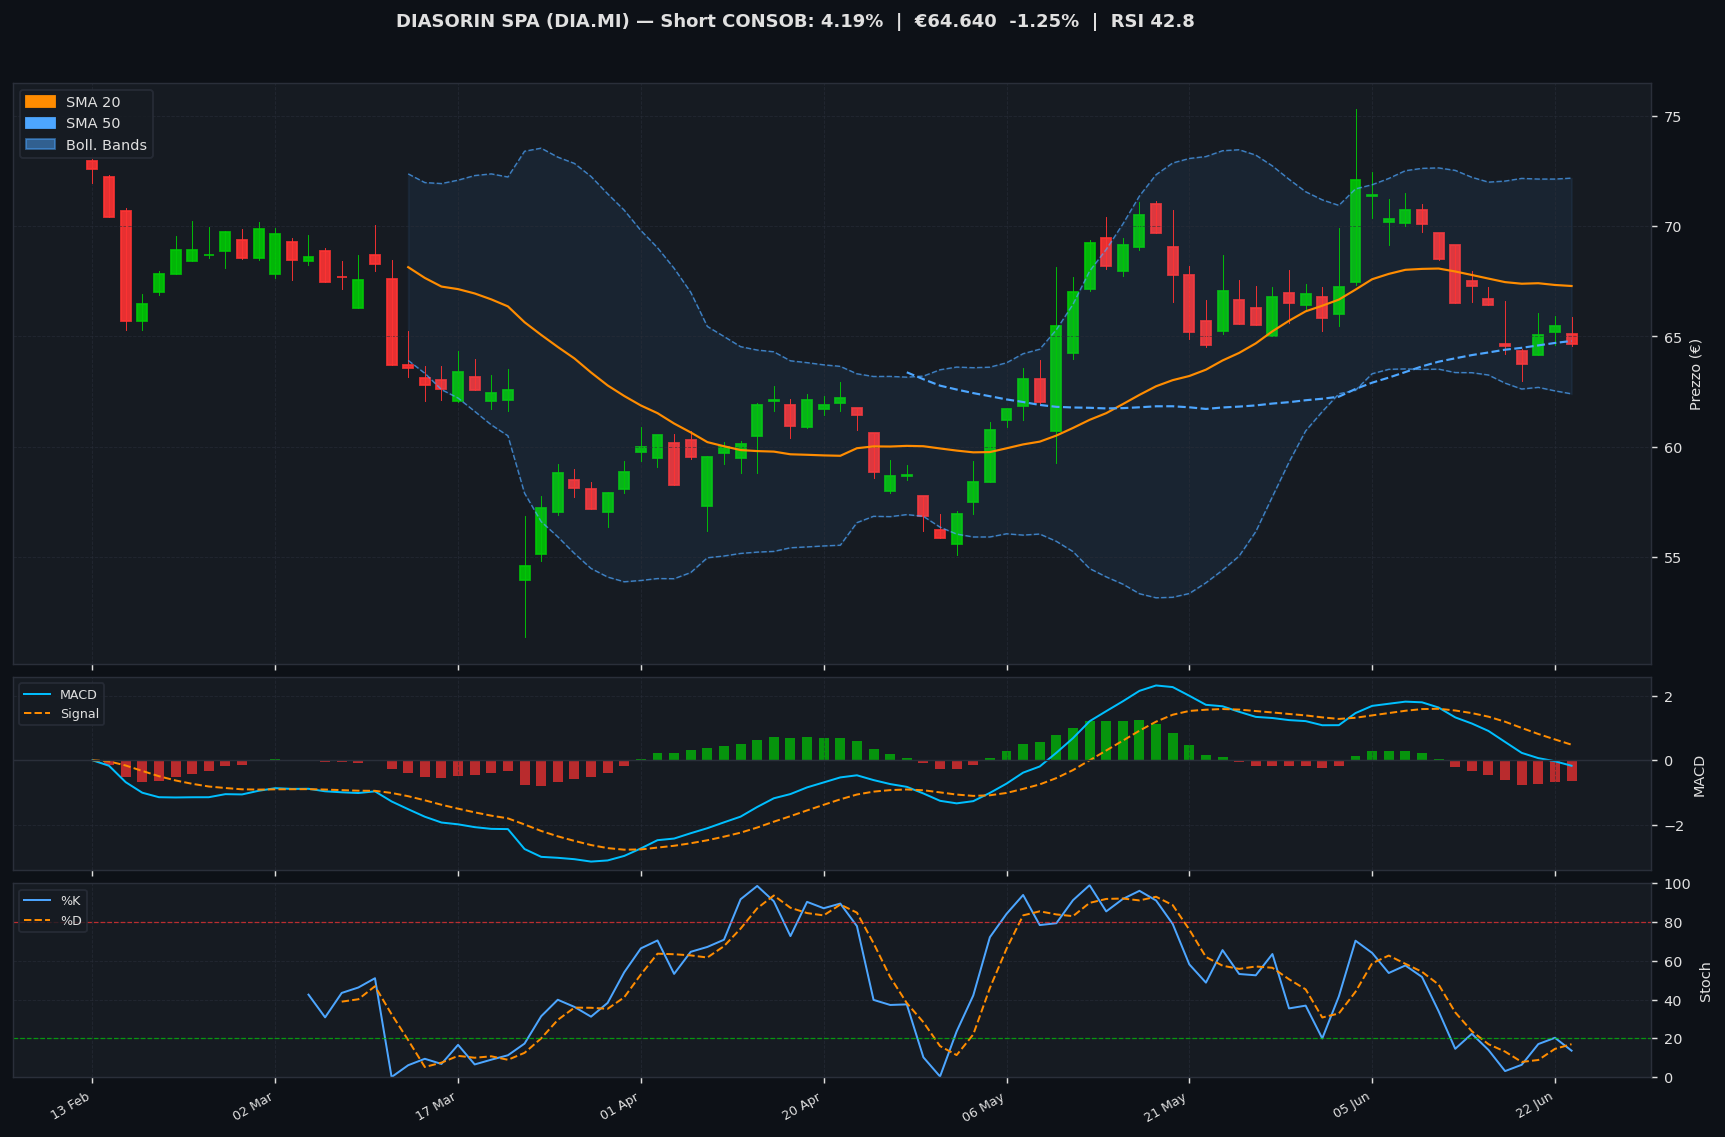Image resolution: width=1725 pixels, height=1137 pixels.
Task: Select the "SMA 20" legend label
Action: [x=93, y=102]
